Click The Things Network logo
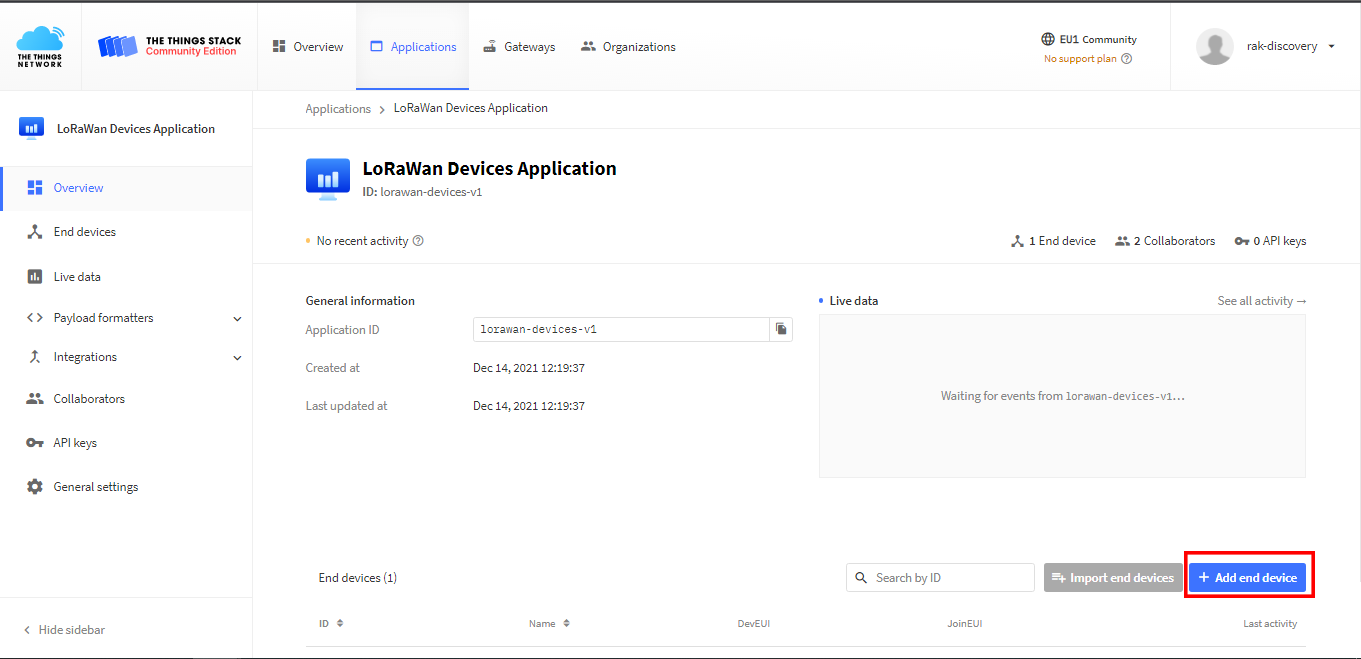 pos(39,45)
